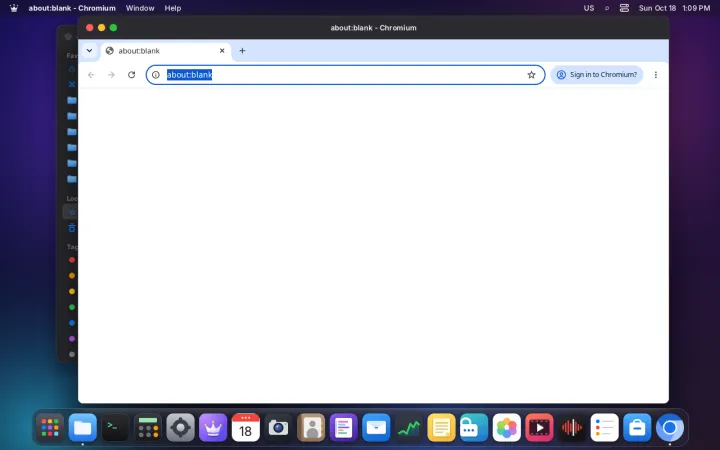
Task: Bookmark this tab with the star icon
Action: tap(531, 75)
